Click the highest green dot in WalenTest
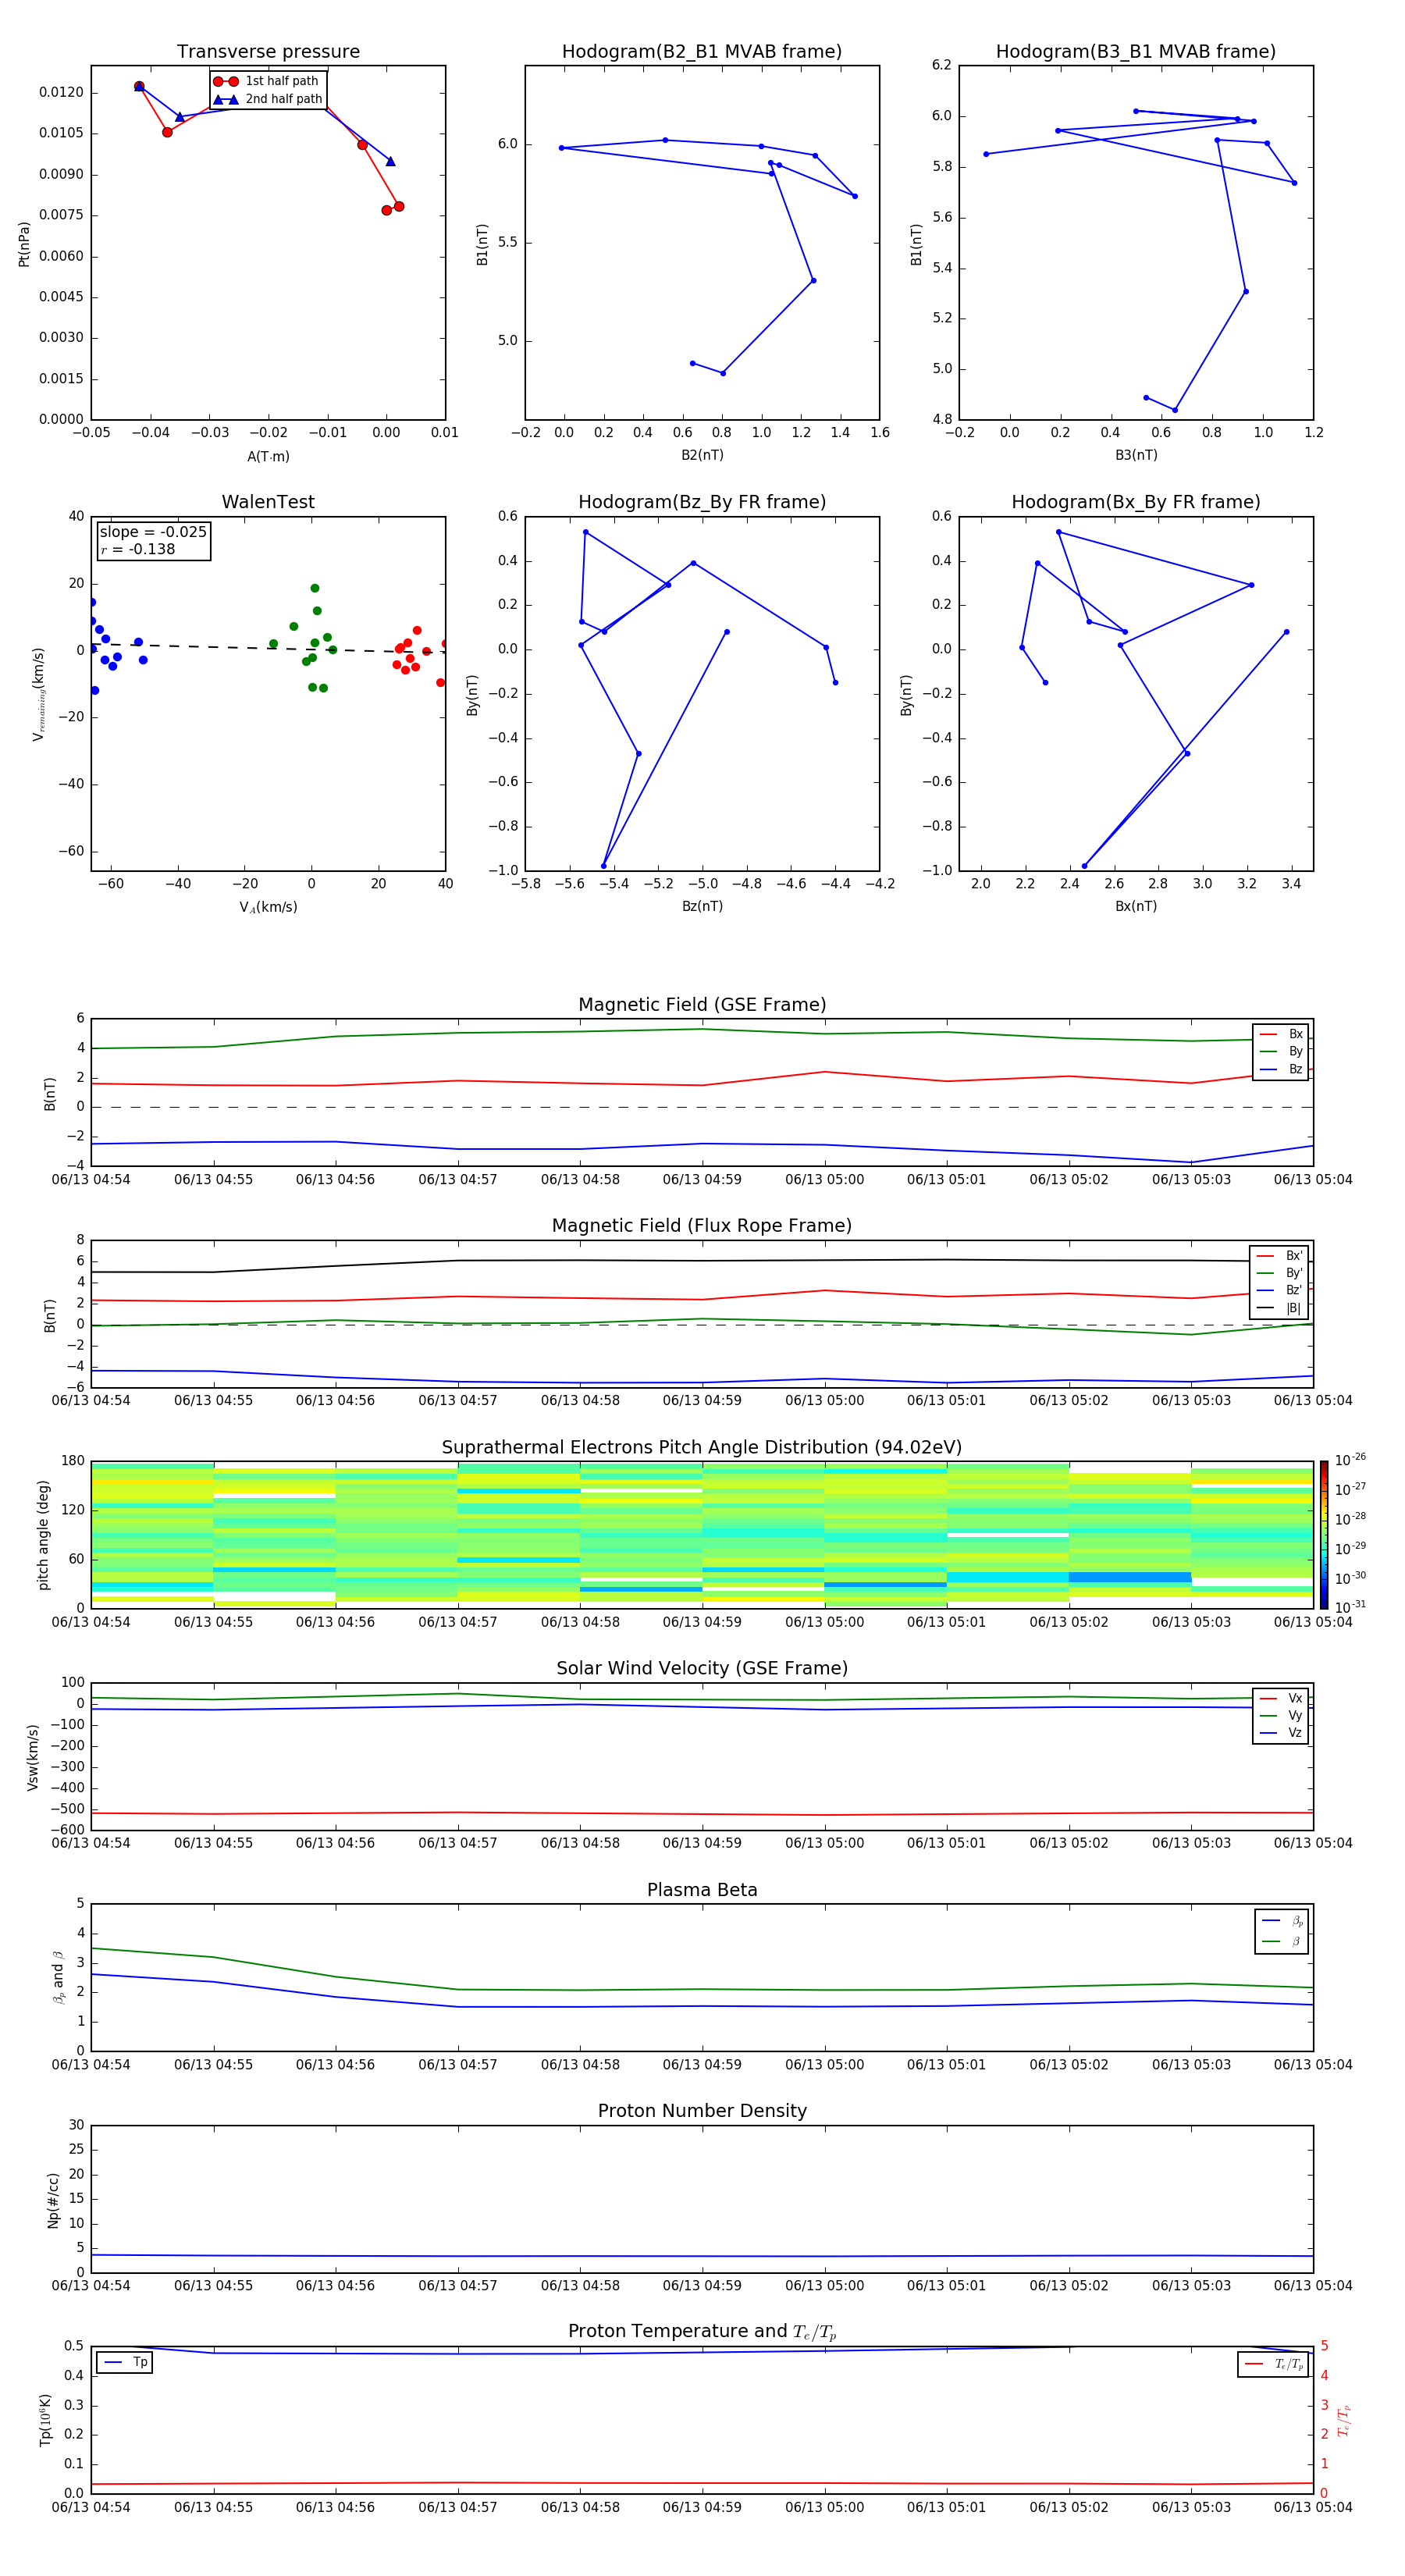The height and width of the screenshot is (2576, 1405). [315, 588]
